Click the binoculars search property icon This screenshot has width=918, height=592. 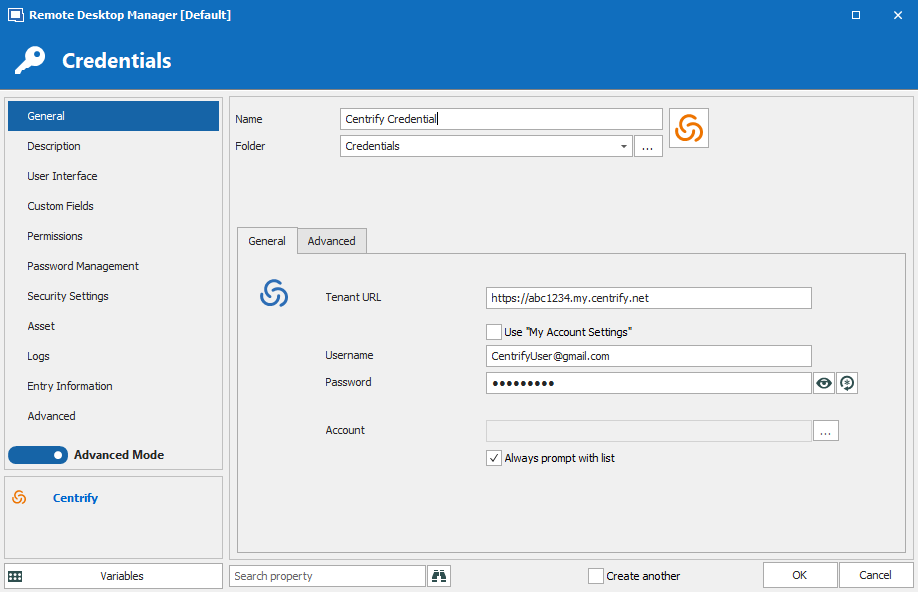click(439, 576)
